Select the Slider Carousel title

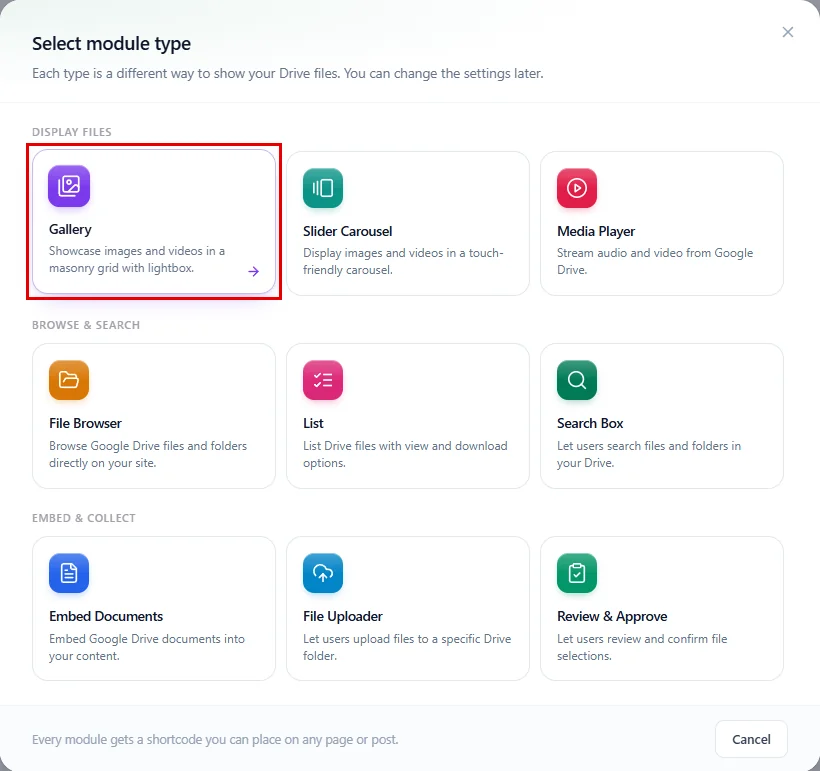tap(347, 231)
